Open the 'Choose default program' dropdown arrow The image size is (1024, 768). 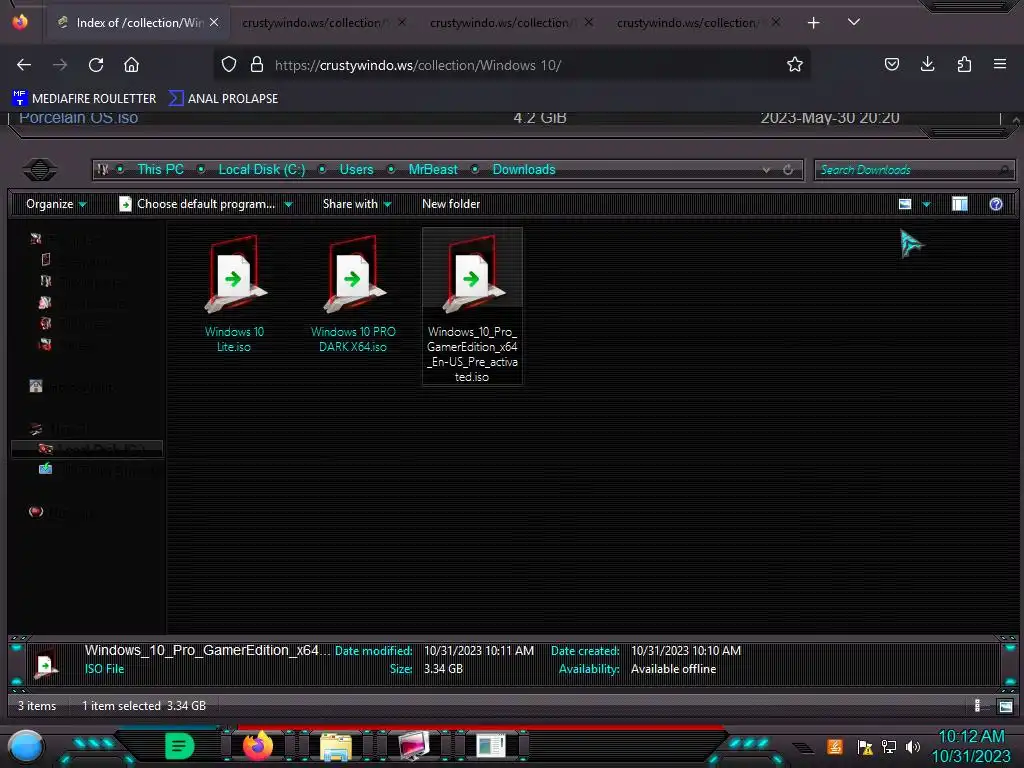coord(288,204)
